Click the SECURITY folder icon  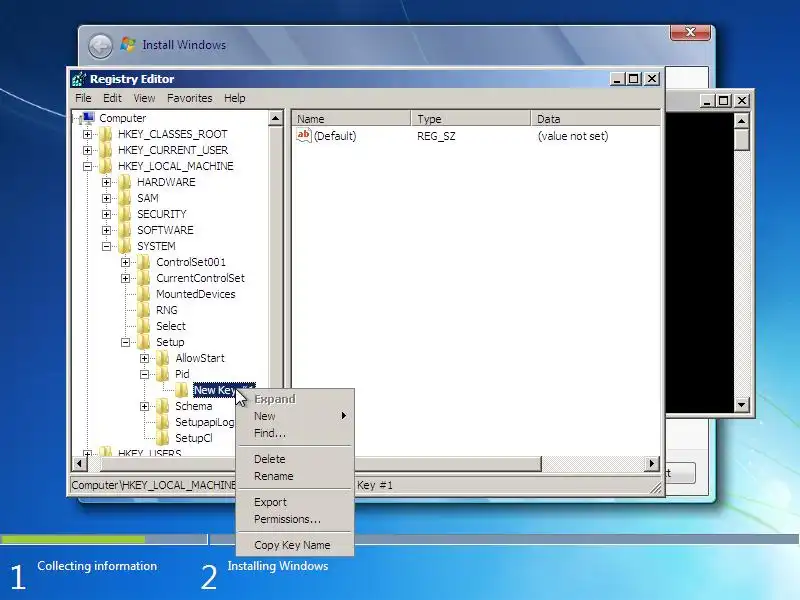click(125, 214)
